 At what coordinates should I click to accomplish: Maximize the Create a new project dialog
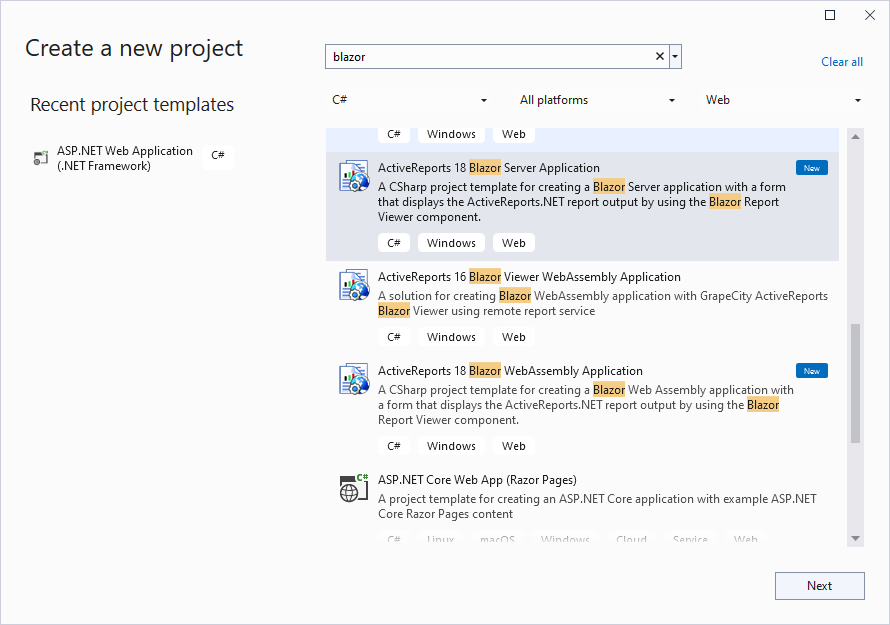coord(830,15)
